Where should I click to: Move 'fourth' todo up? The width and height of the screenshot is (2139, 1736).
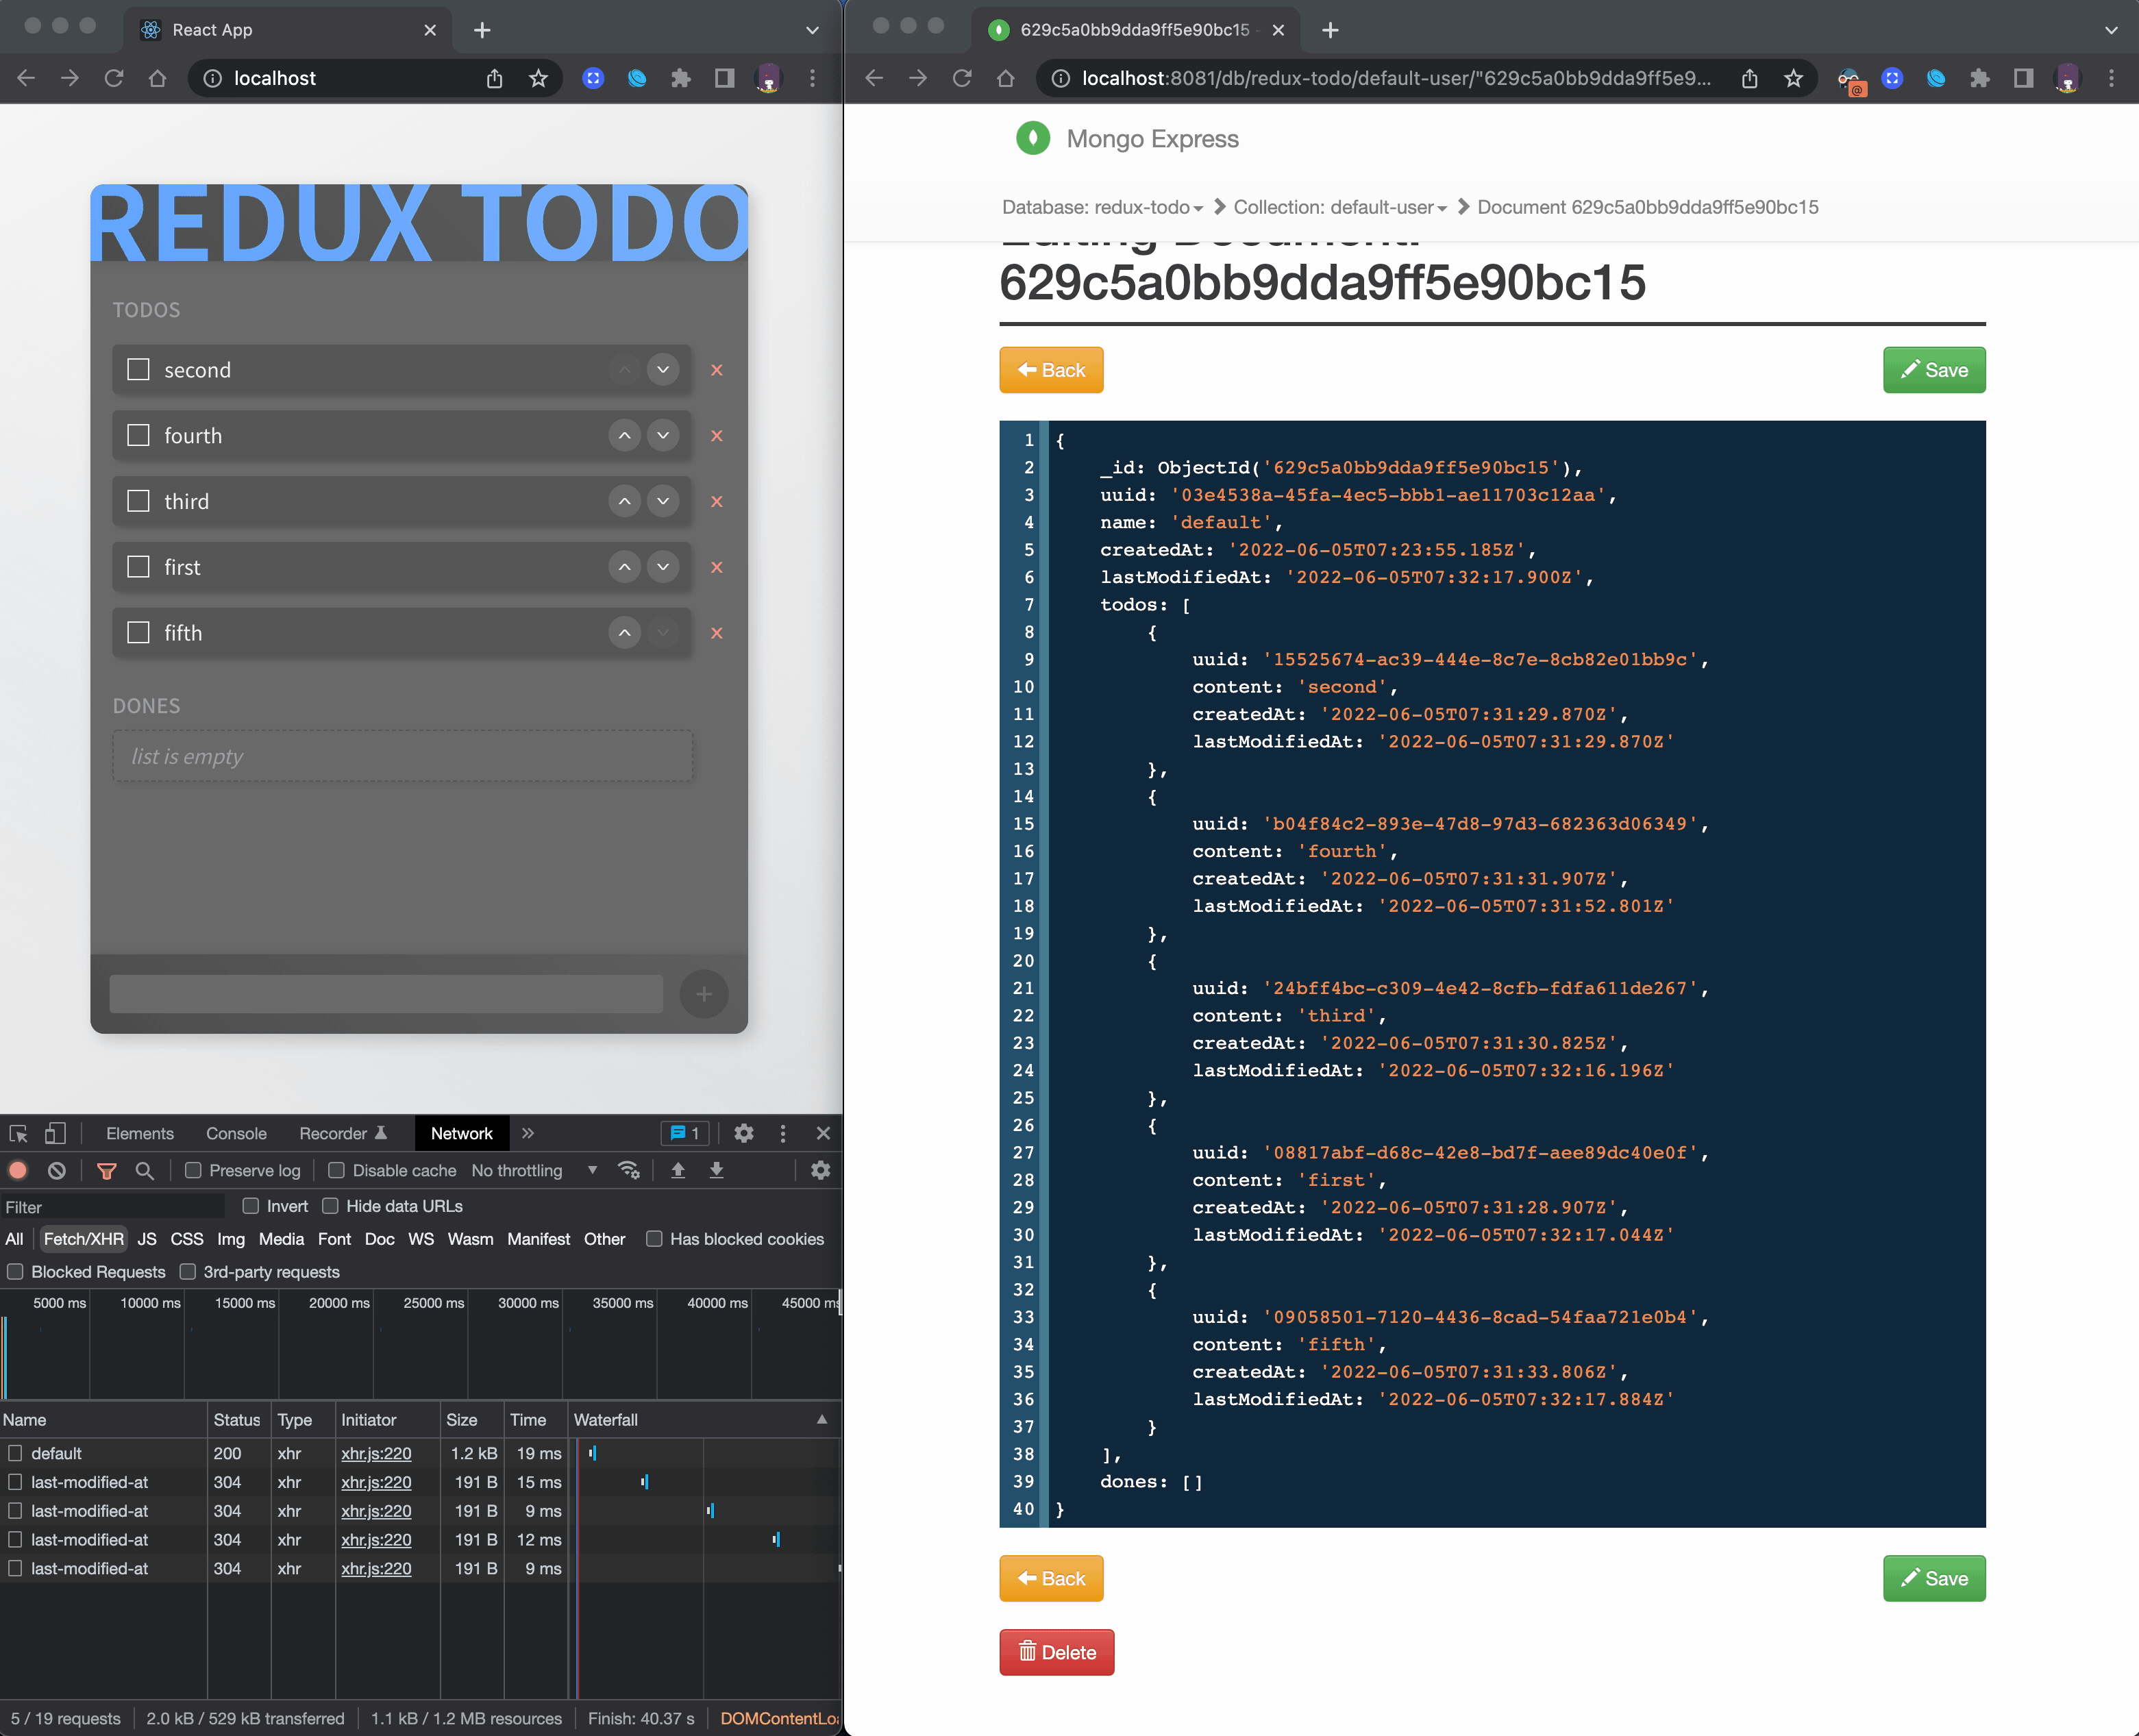pos(624,435)
